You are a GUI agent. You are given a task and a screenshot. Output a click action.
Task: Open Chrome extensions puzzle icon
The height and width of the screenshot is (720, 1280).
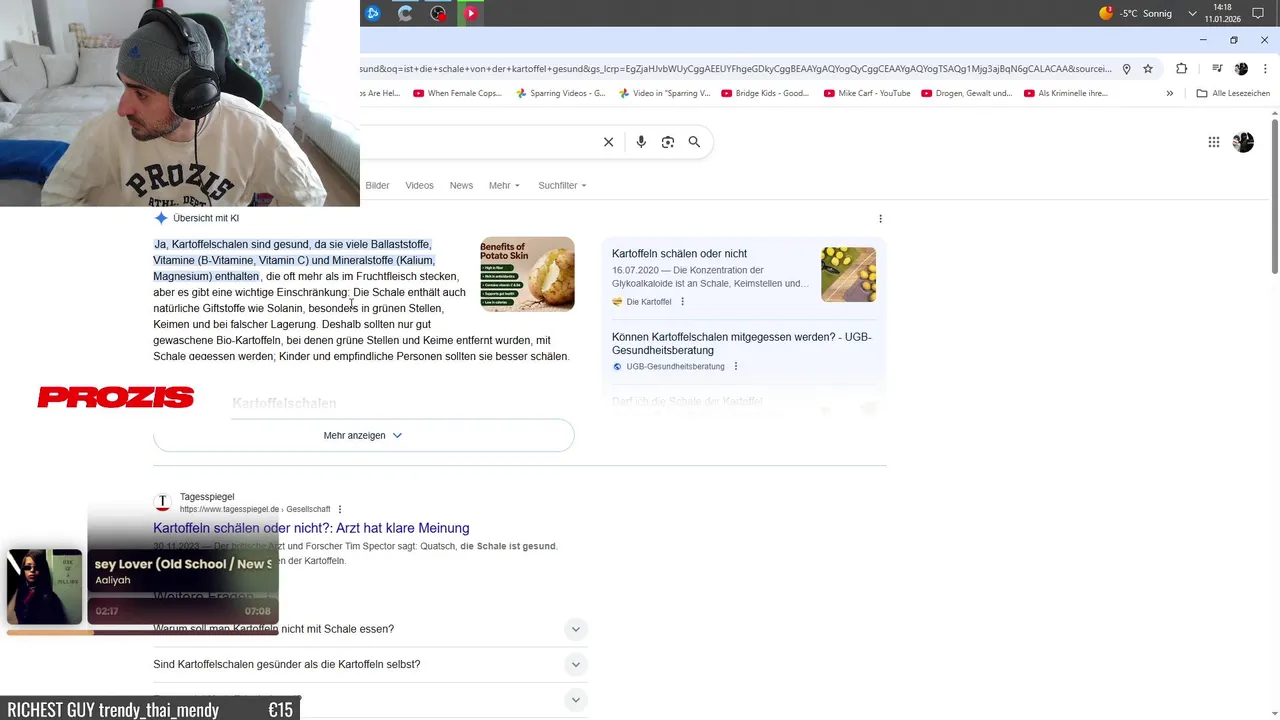click(x=1182, y=69)
